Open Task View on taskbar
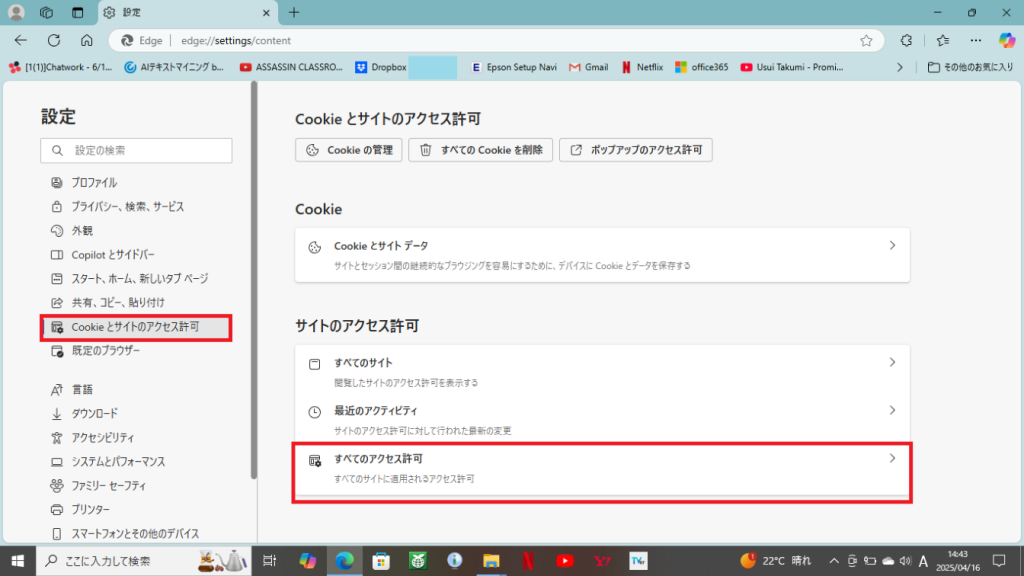Screen dimensions: 1024x576 (269, 561)
